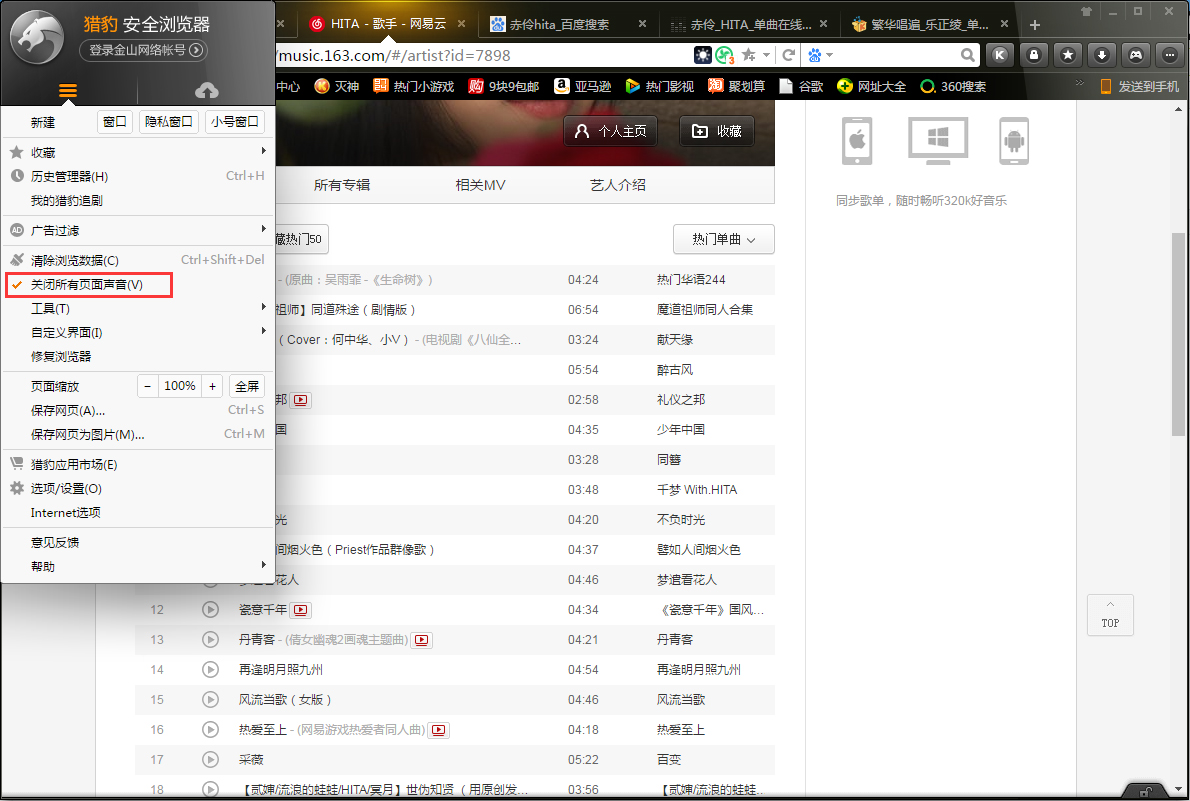The height and width of the screenshot is (801, 1190).
Task: Open the download manager arrow icon
Action: (x=1101, y=55)
